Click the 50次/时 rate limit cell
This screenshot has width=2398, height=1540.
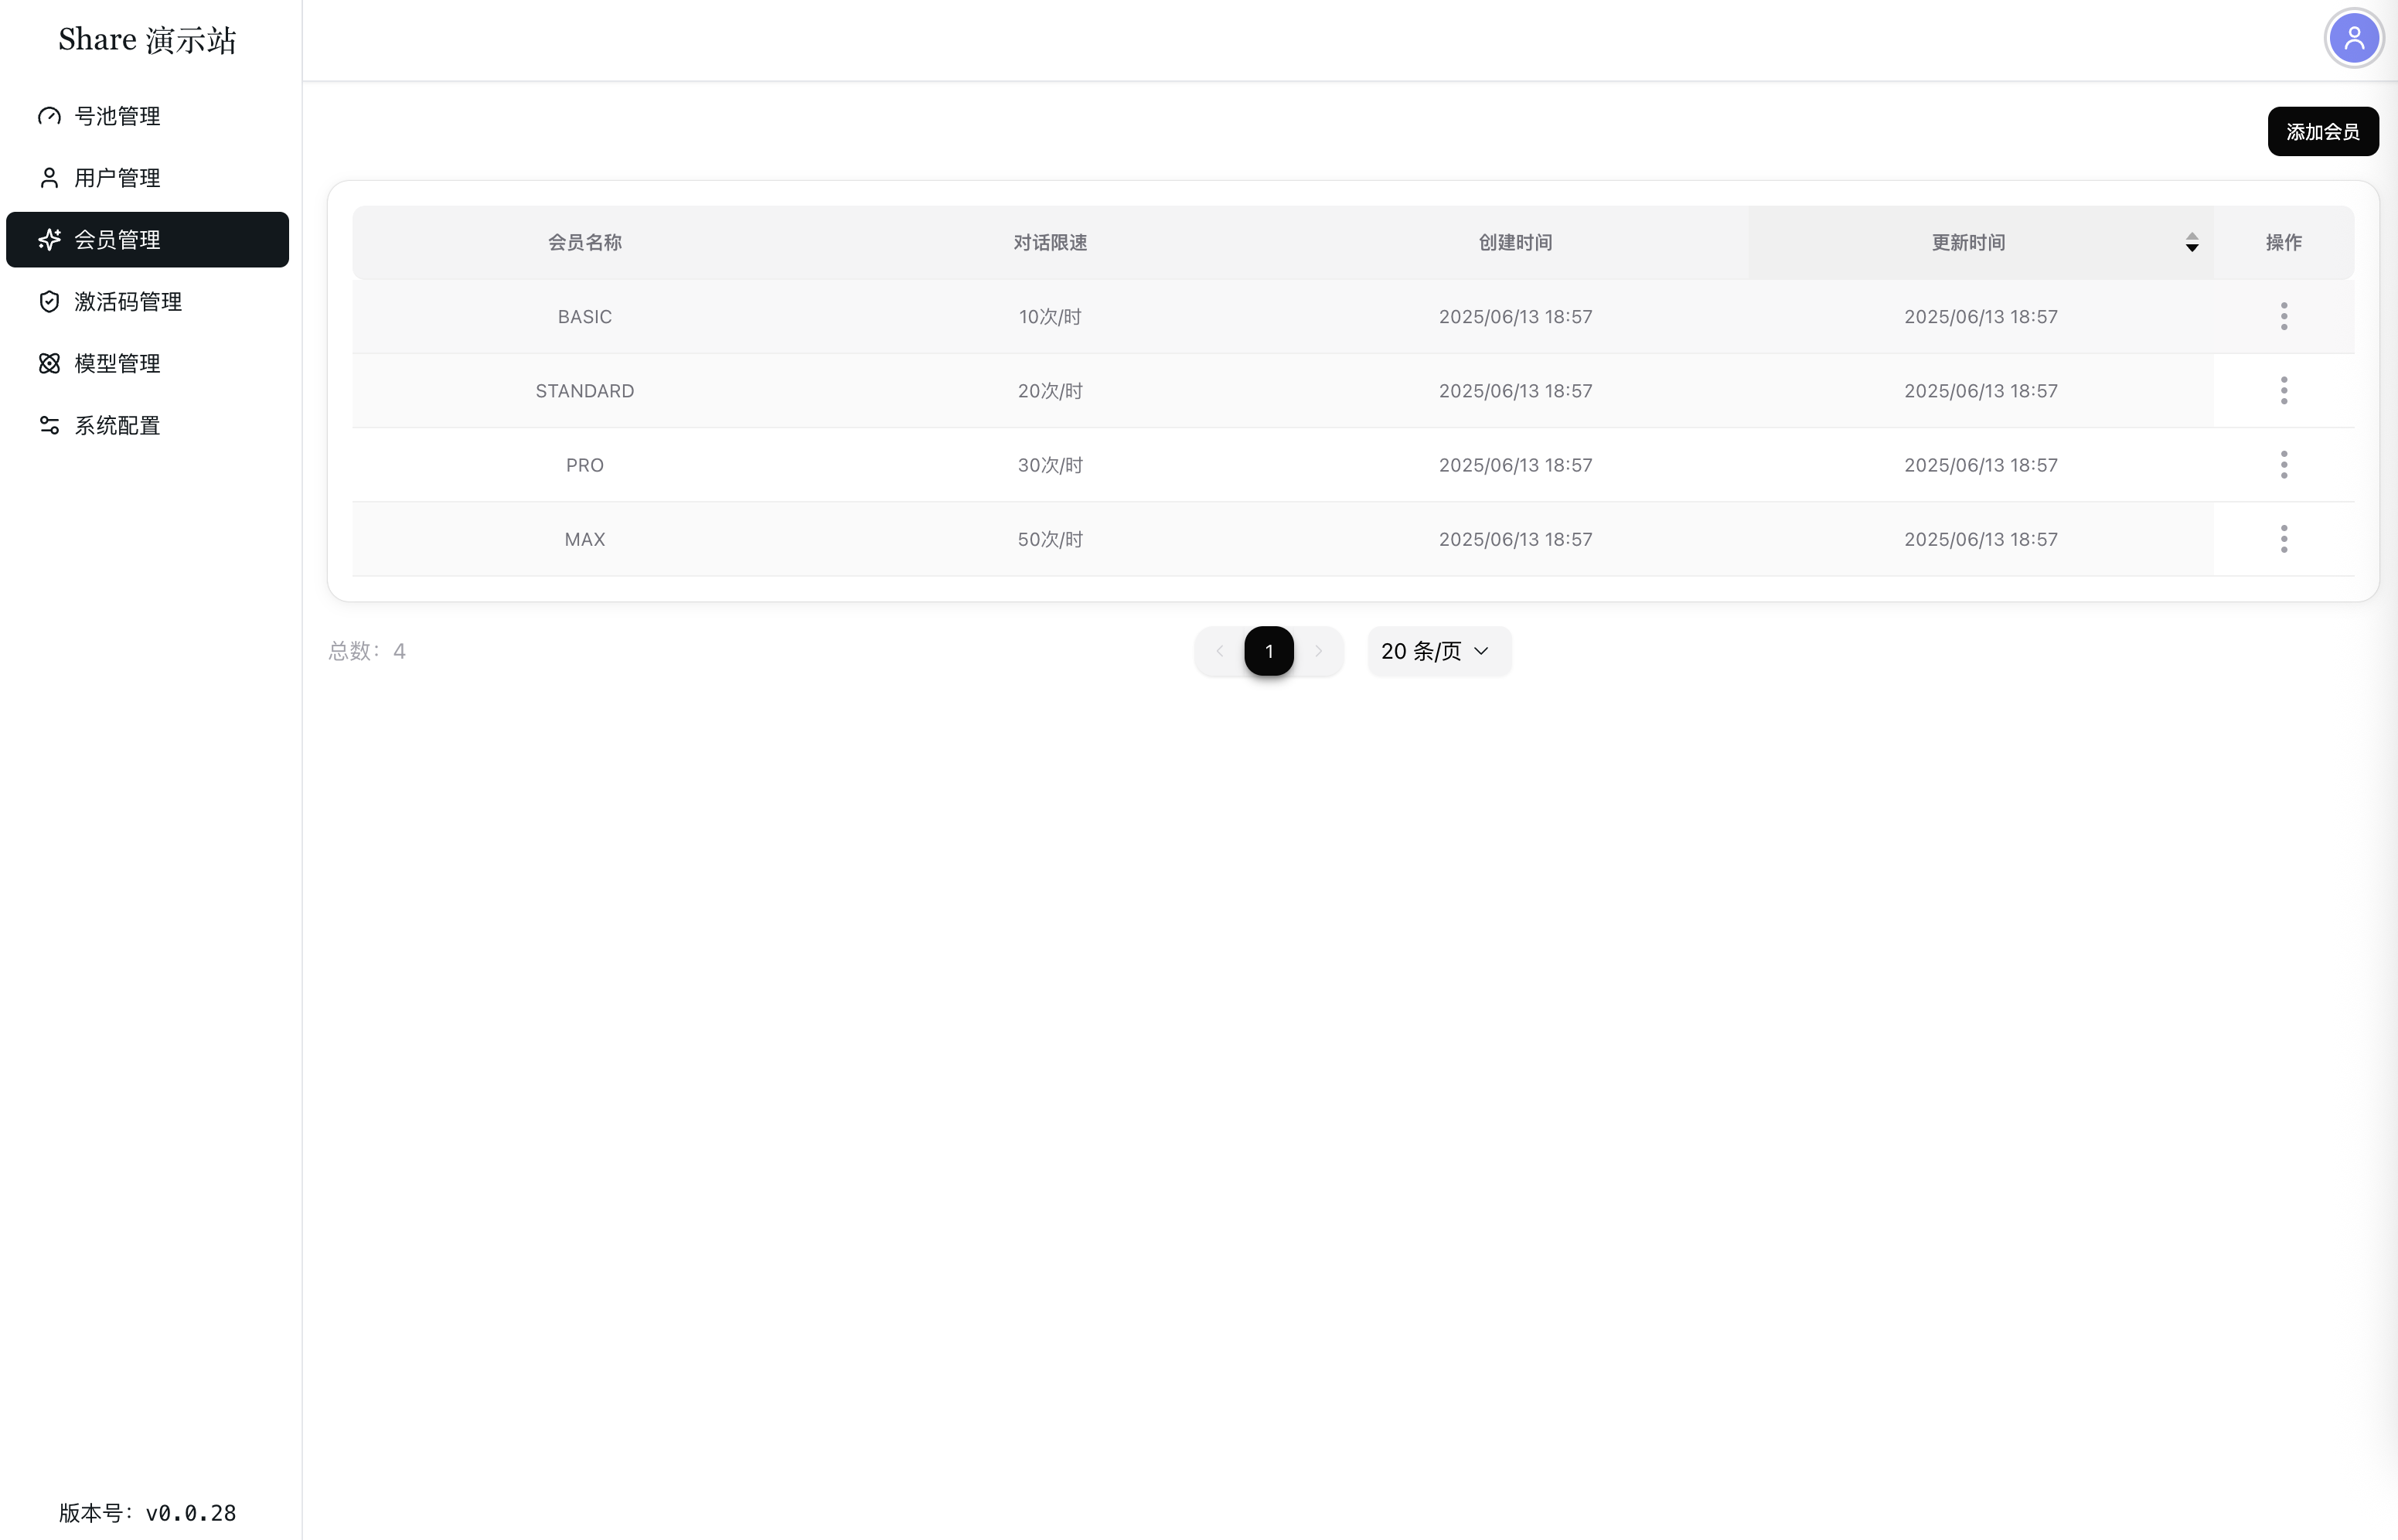(x=1050, y=539)
